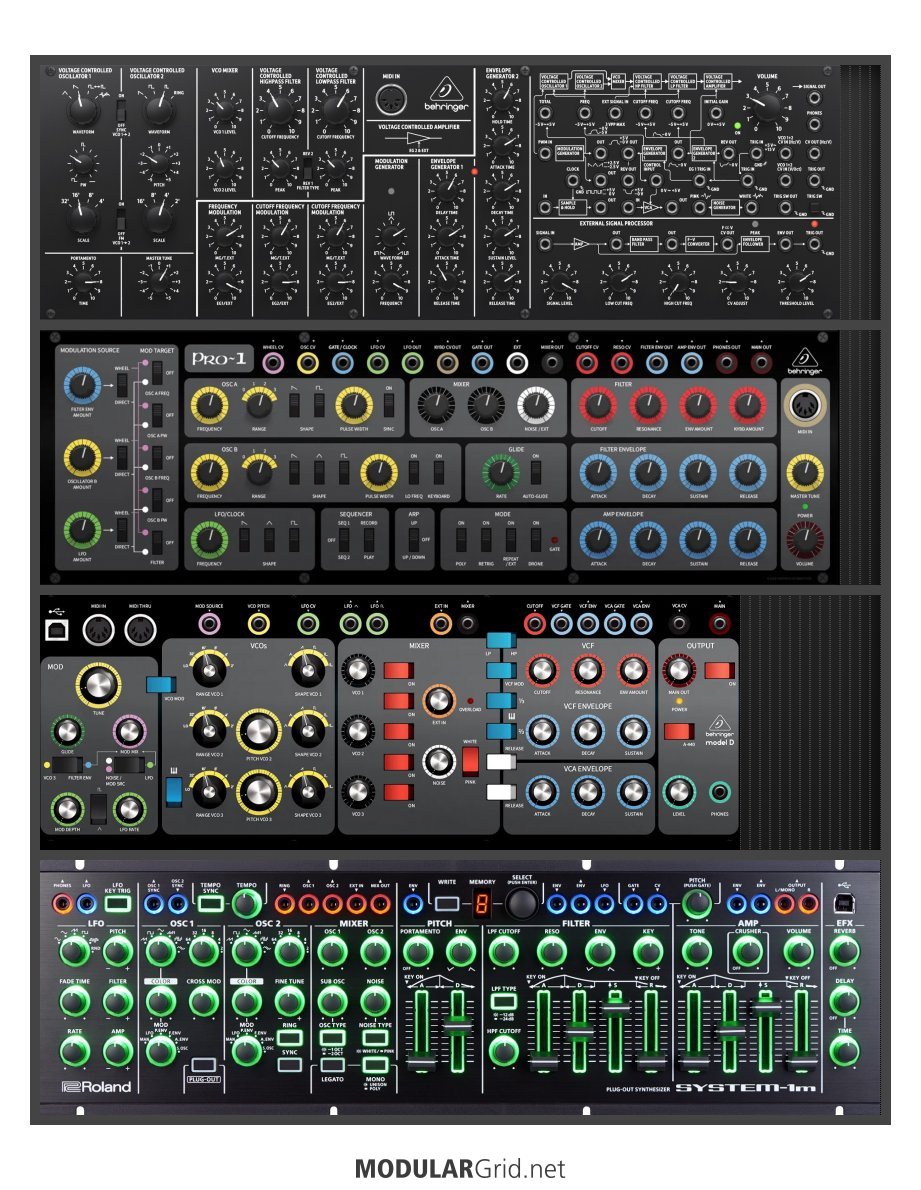Click the top module Volume knob
The image size is (921, 1190).
[767, 107]
